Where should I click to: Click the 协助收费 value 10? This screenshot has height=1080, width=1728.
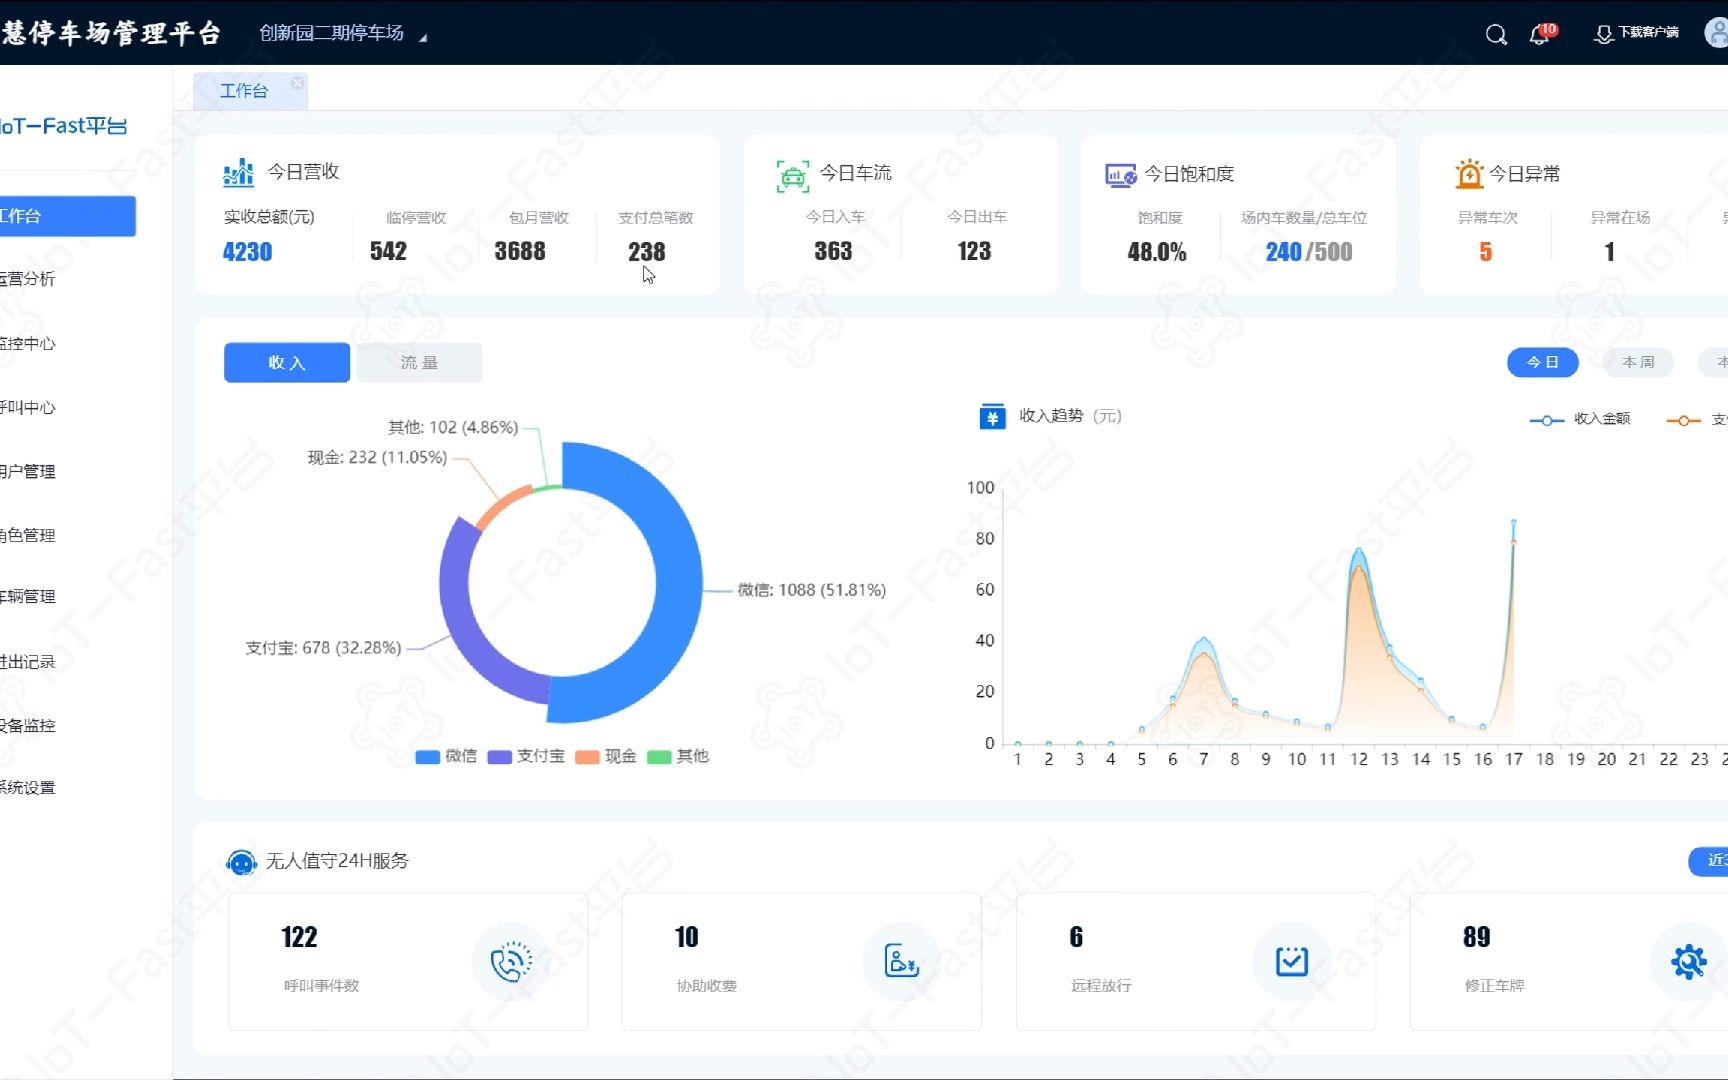coord(686,937)
